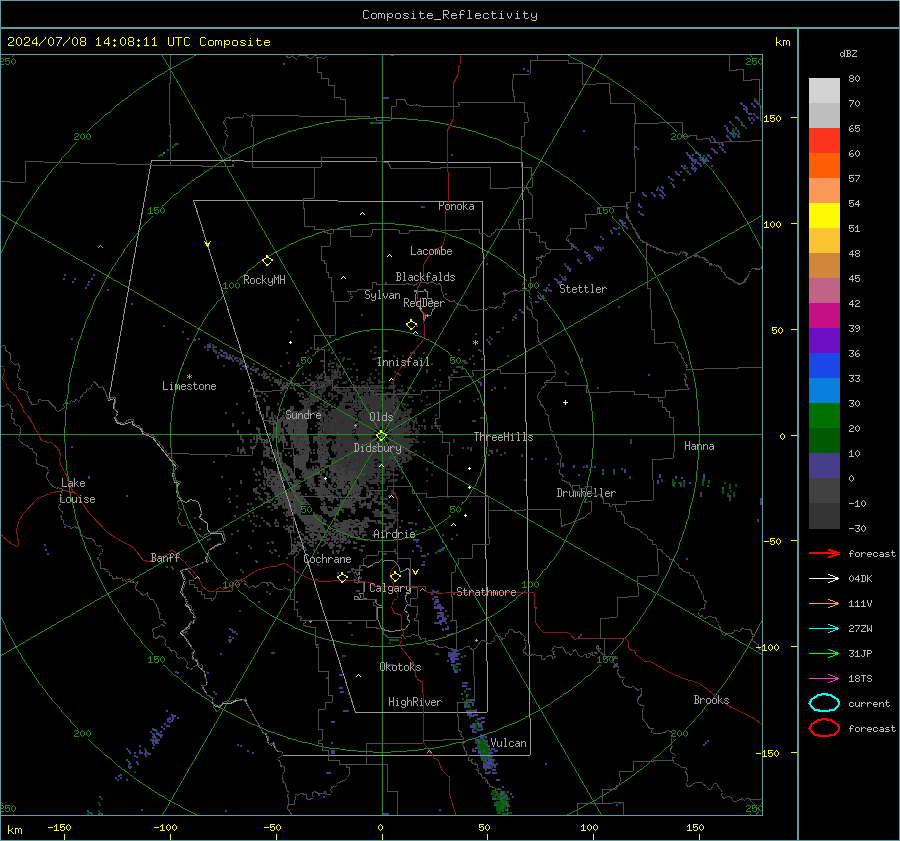
Task: Click the orange 111V arrow in the legend
Action: [x=824, y=603]
